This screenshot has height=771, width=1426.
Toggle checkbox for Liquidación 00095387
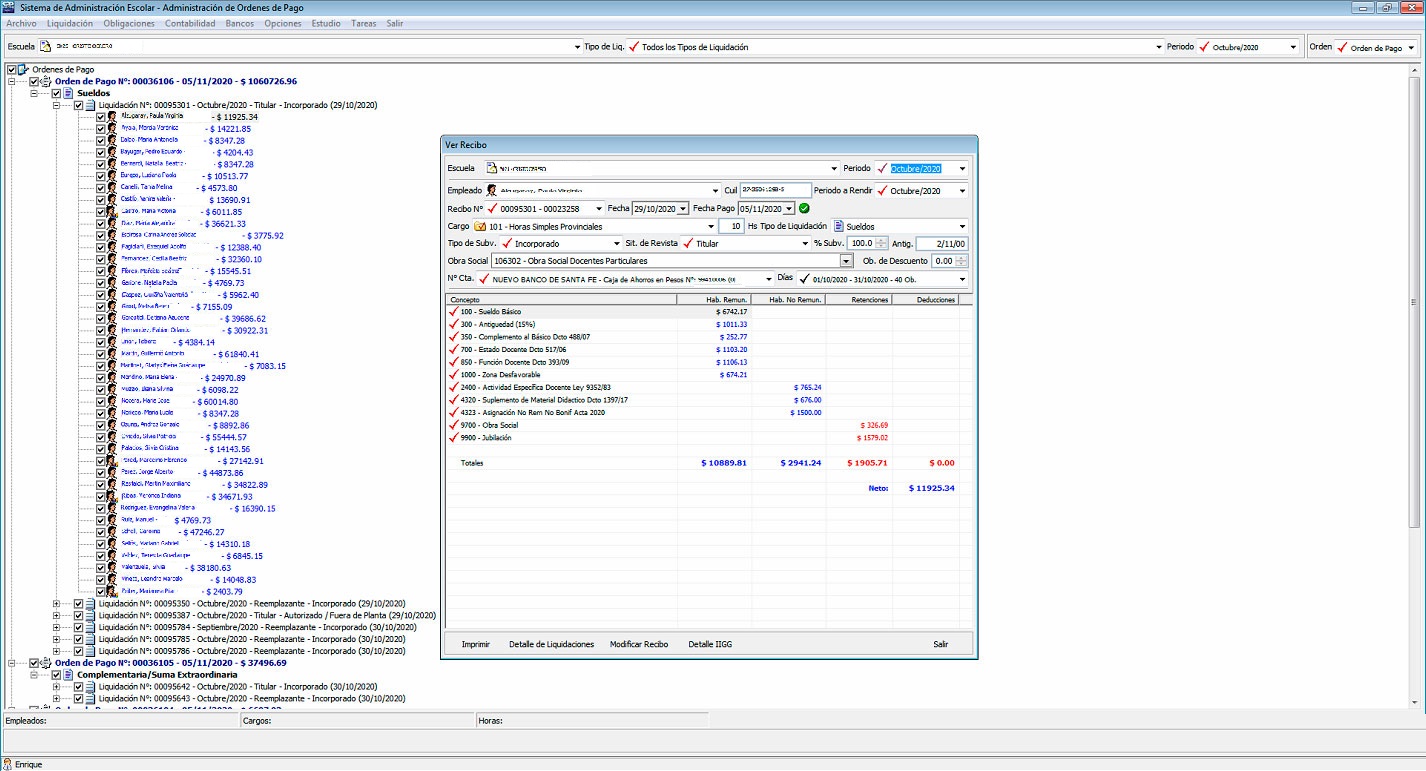click(78, 615)
